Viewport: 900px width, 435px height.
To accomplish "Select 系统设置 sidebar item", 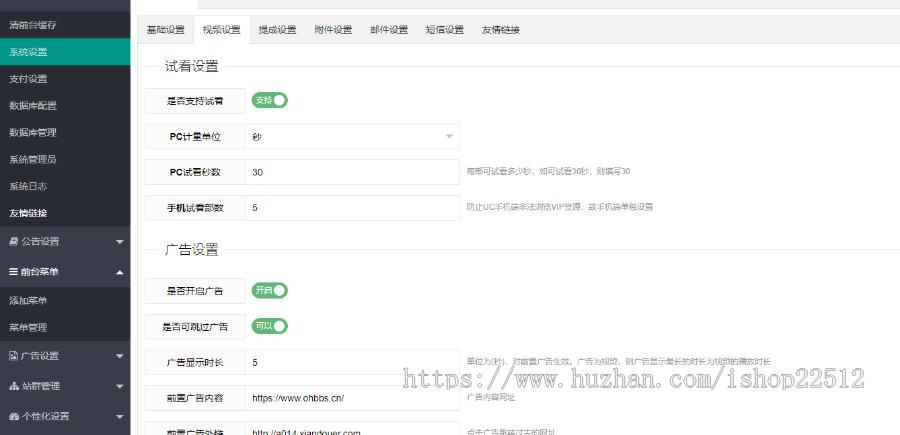I will (x=65, y=52).
